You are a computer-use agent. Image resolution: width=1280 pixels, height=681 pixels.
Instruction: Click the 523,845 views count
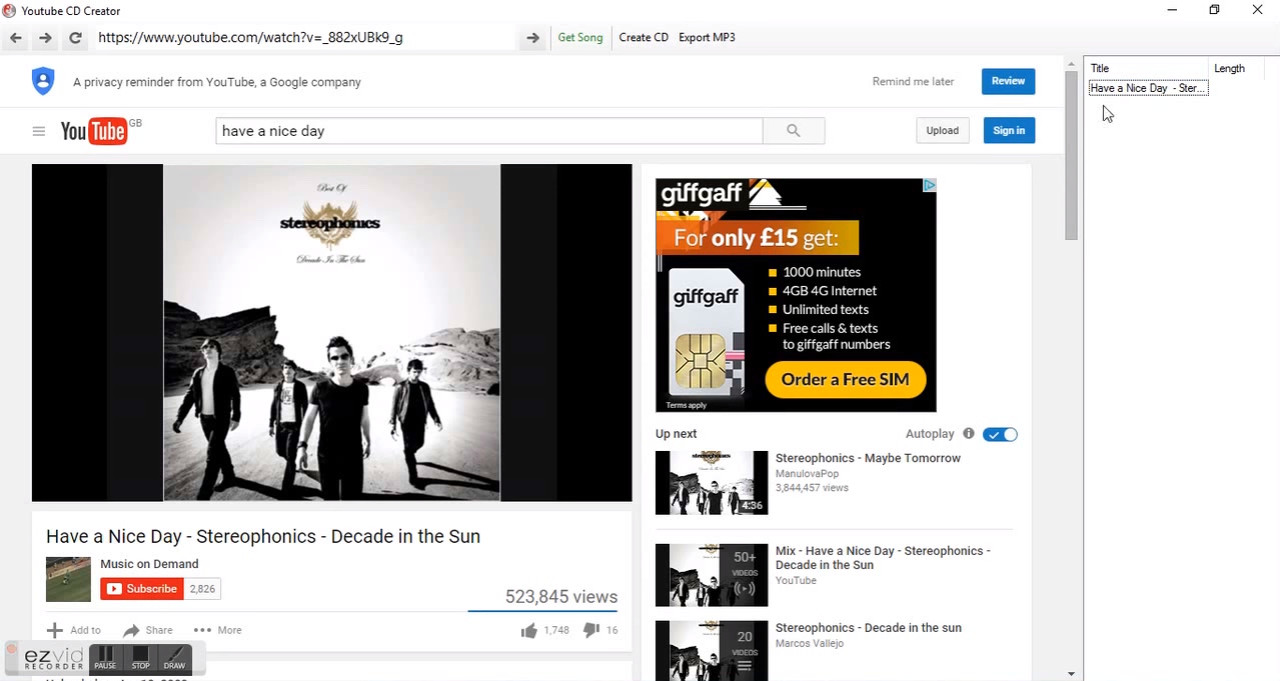click(x=561, y=597)
